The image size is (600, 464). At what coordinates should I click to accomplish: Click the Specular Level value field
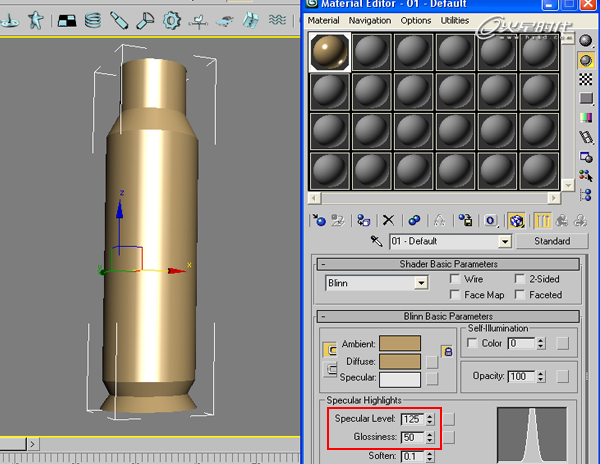point(412,419)
